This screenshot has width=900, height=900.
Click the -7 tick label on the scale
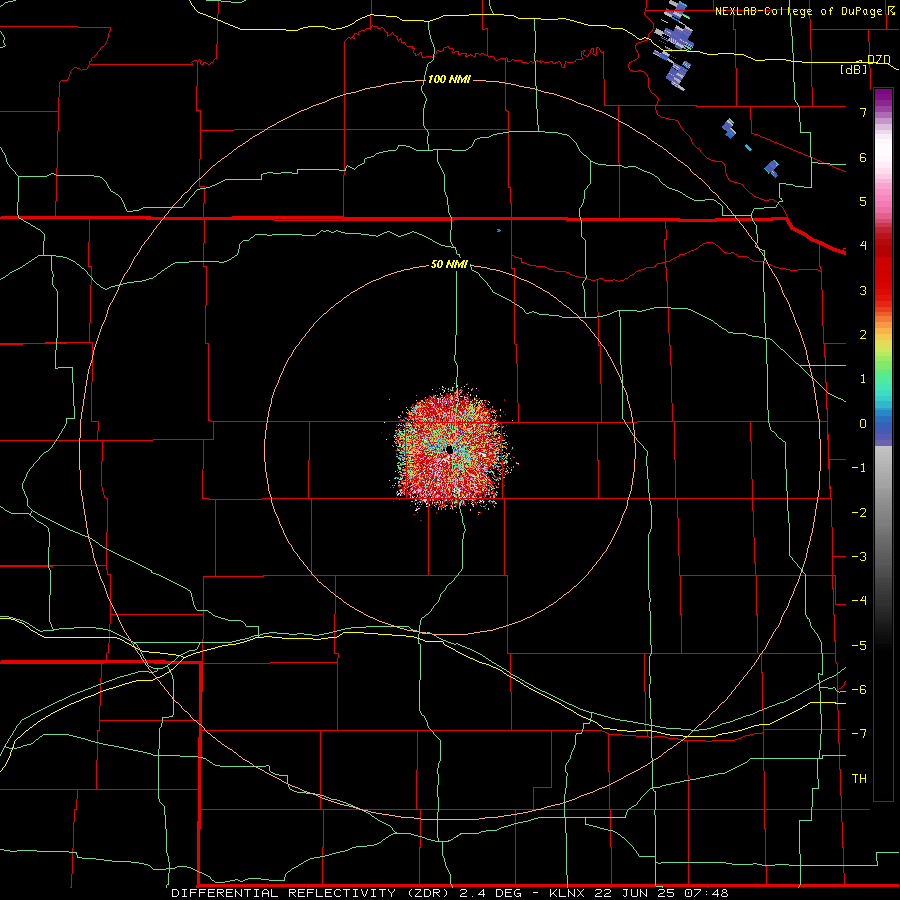[859, 734]
